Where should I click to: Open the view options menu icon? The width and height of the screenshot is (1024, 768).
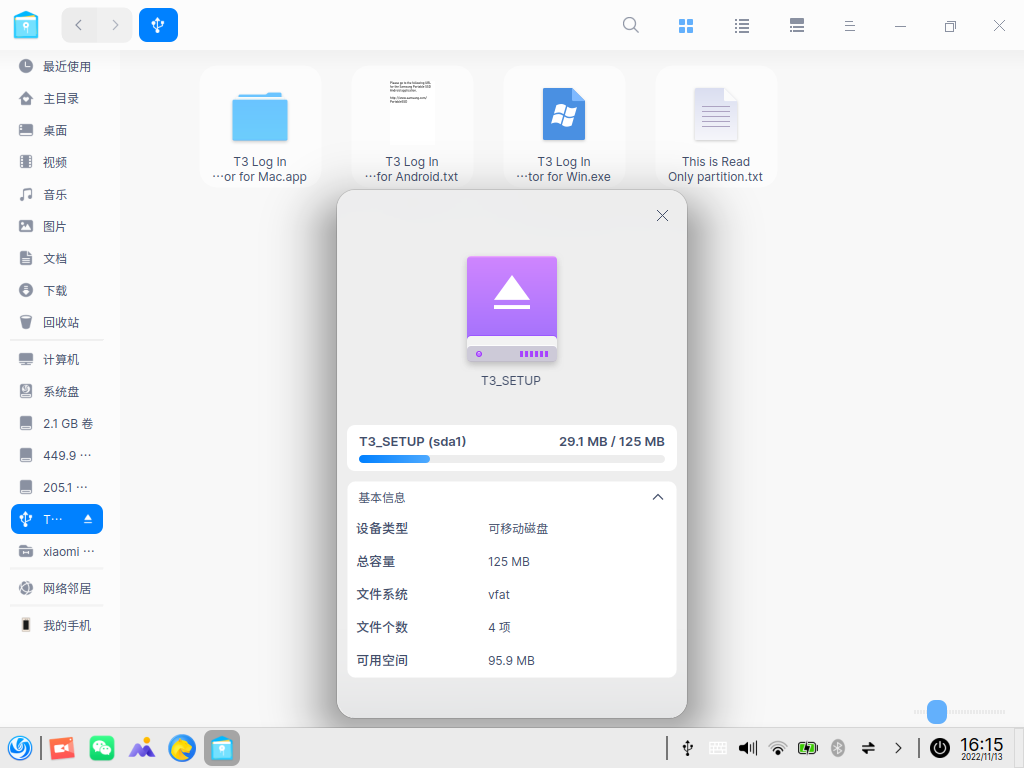pyautogui.click(x=849, y=25)
